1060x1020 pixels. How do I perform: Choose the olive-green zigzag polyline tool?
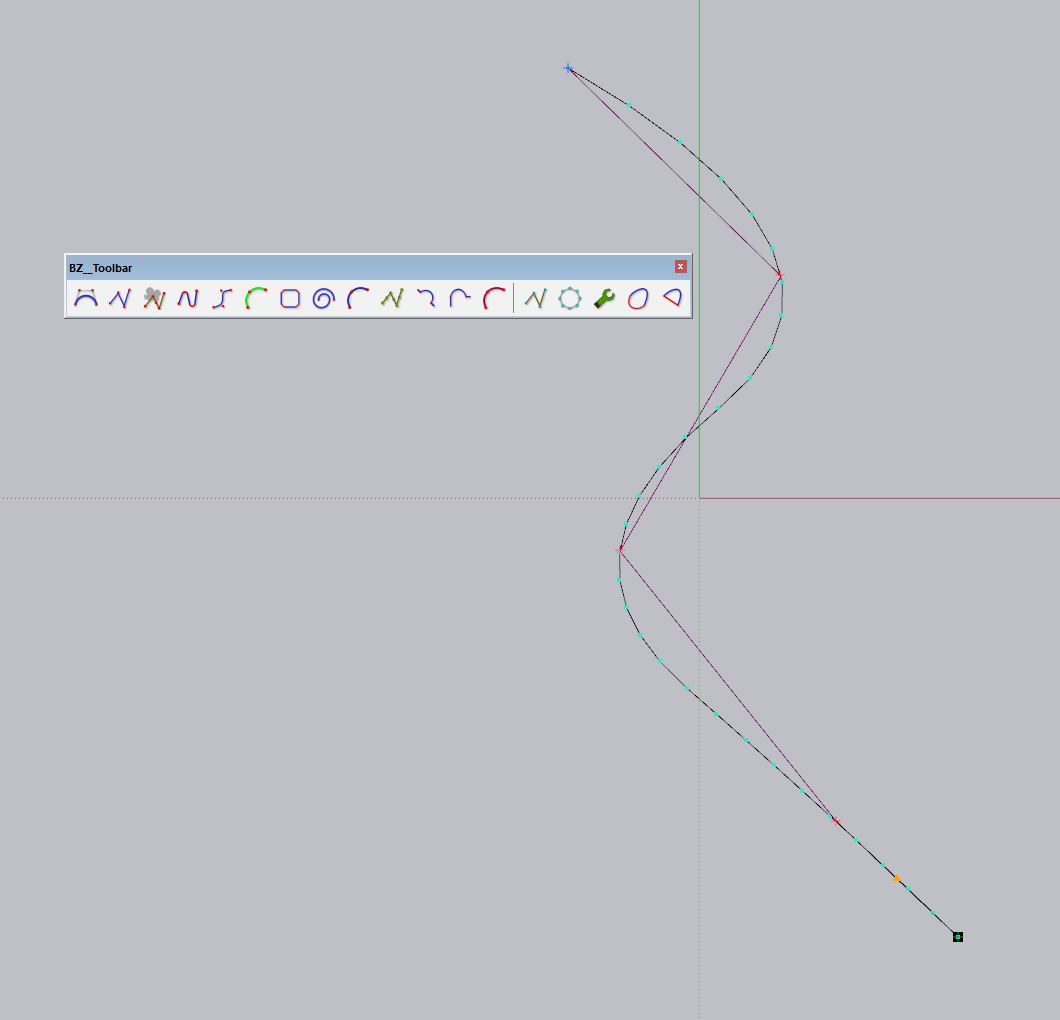392,298
